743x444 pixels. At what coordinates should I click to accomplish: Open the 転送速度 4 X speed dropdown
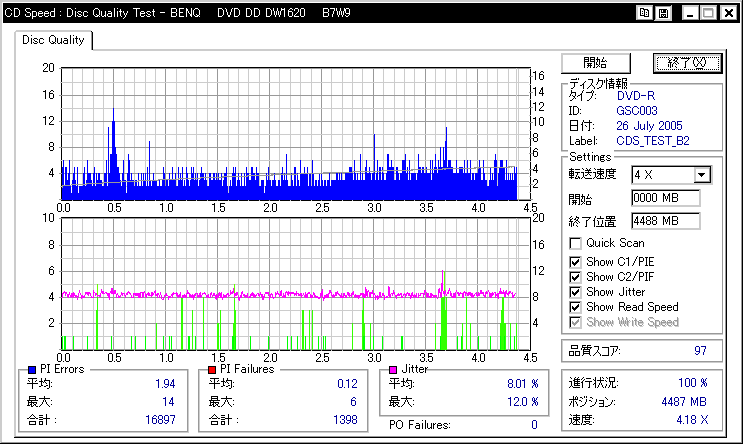pos(702,175)
